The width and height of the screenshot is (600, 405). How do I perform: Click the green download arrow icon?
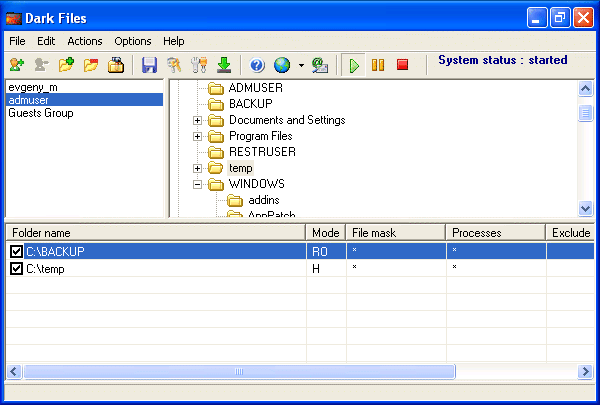[224, 65]
